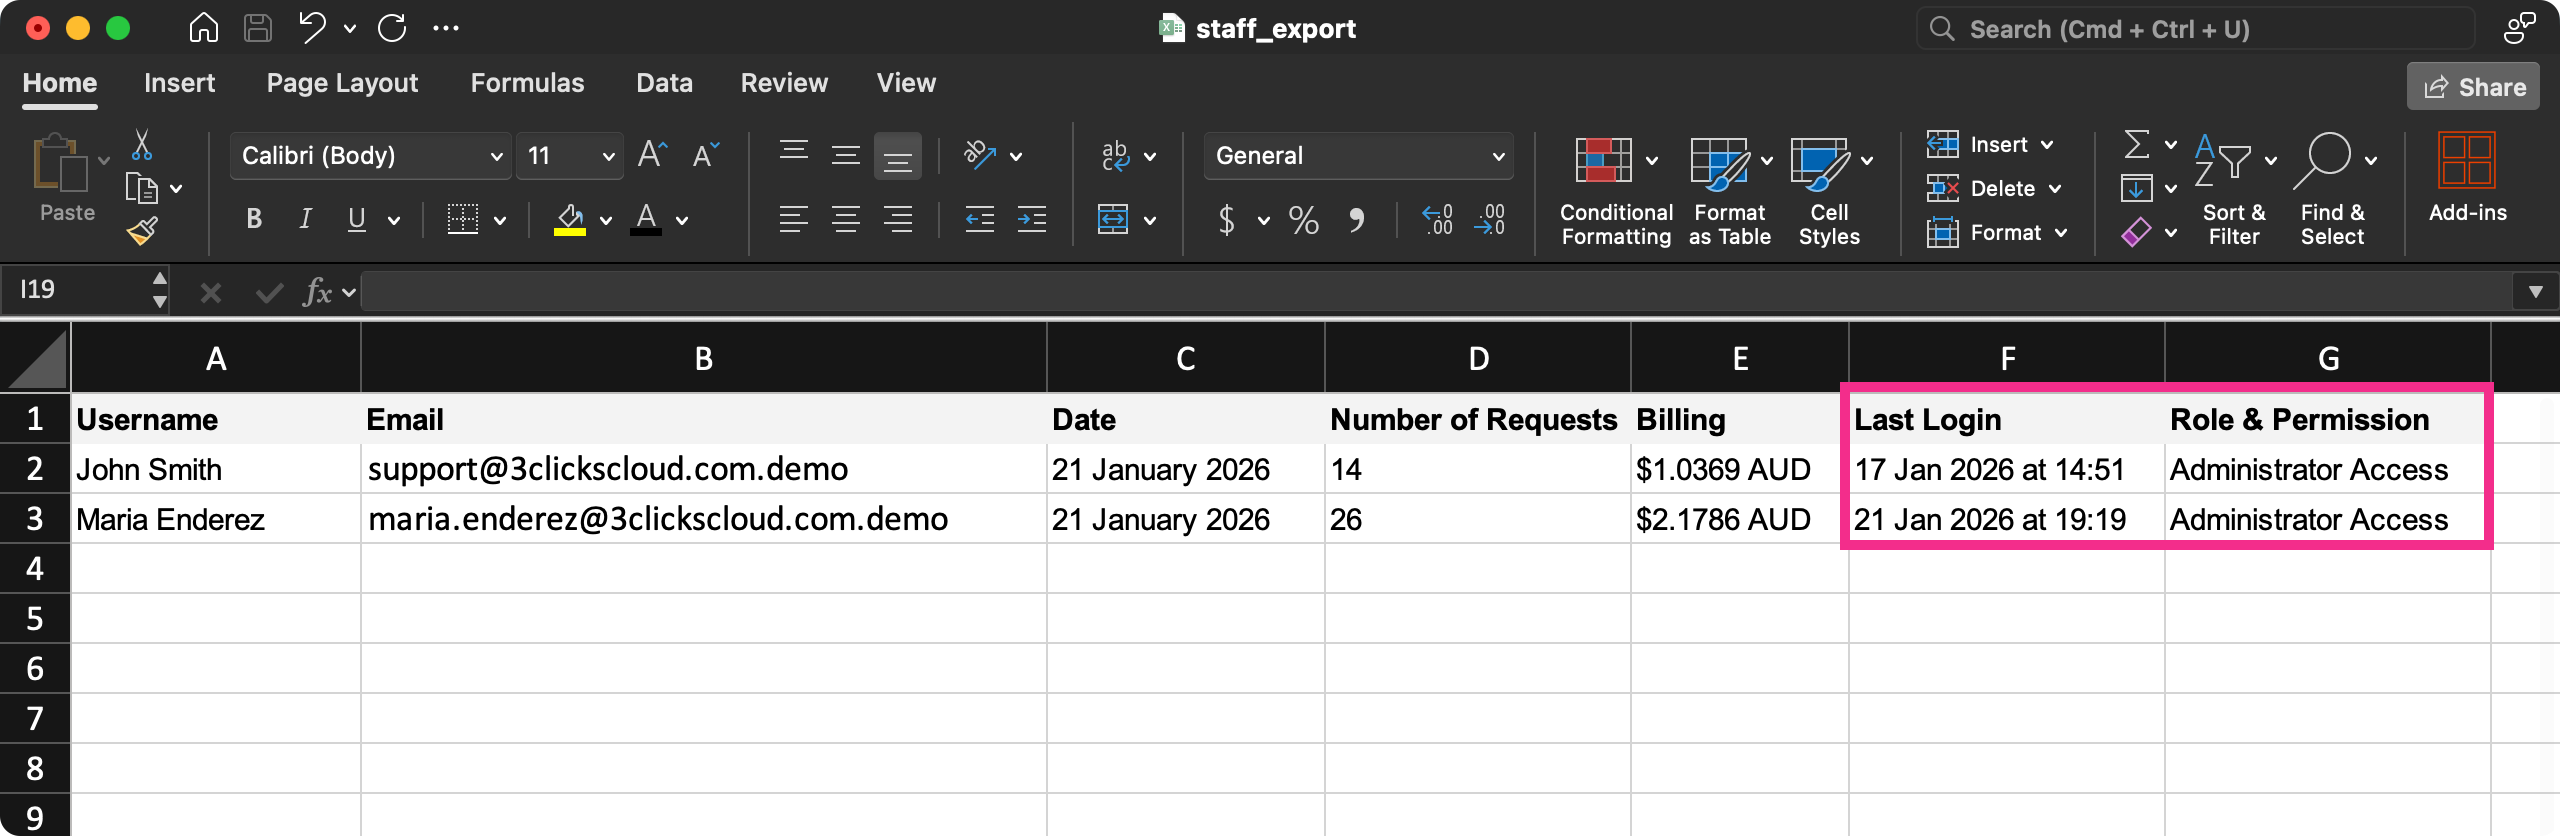Switch to the Formulas tab
The width and height of the screenshot is (2560, 836).
click(527, 83)
